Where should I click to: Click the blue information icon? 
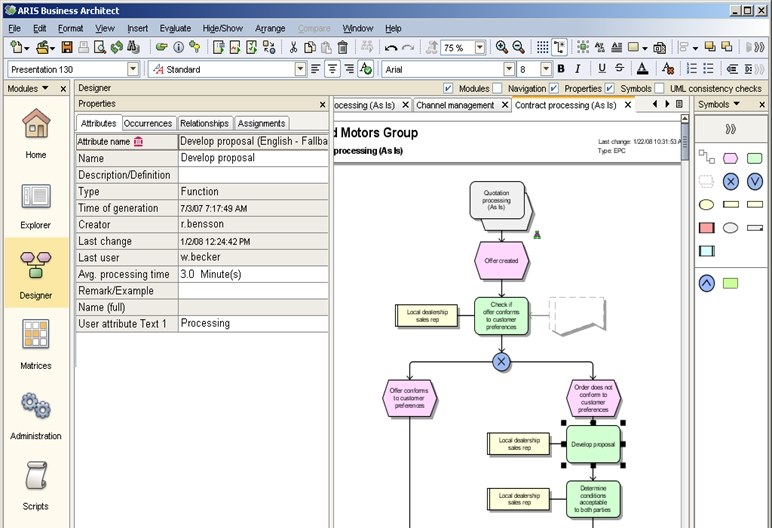[x=179, y=47]
